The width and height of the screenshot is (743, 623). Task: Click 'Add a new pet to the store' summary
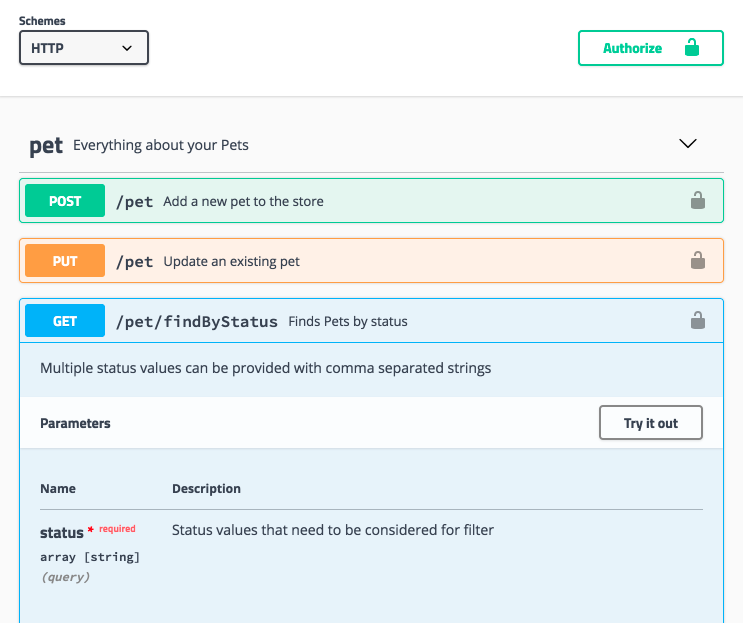[244, 201]
